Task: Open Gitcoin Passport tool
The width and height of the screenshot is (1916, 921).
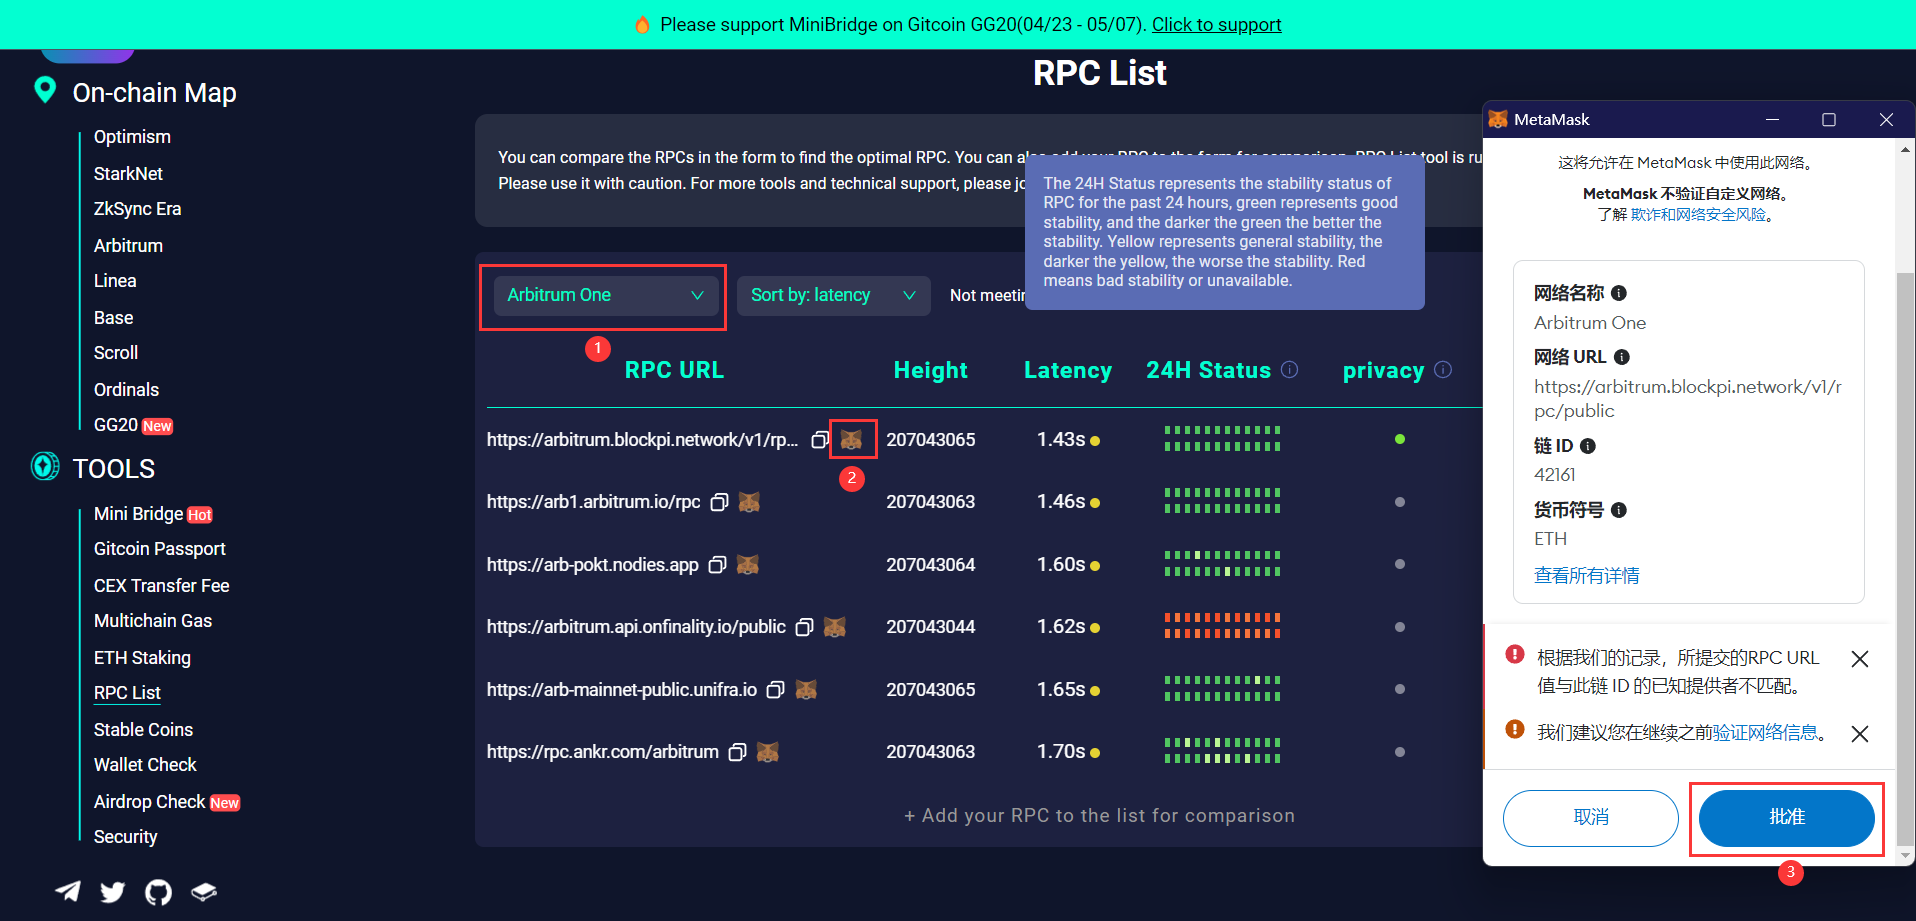Action: pyautogui.click(x=160, y=549)
